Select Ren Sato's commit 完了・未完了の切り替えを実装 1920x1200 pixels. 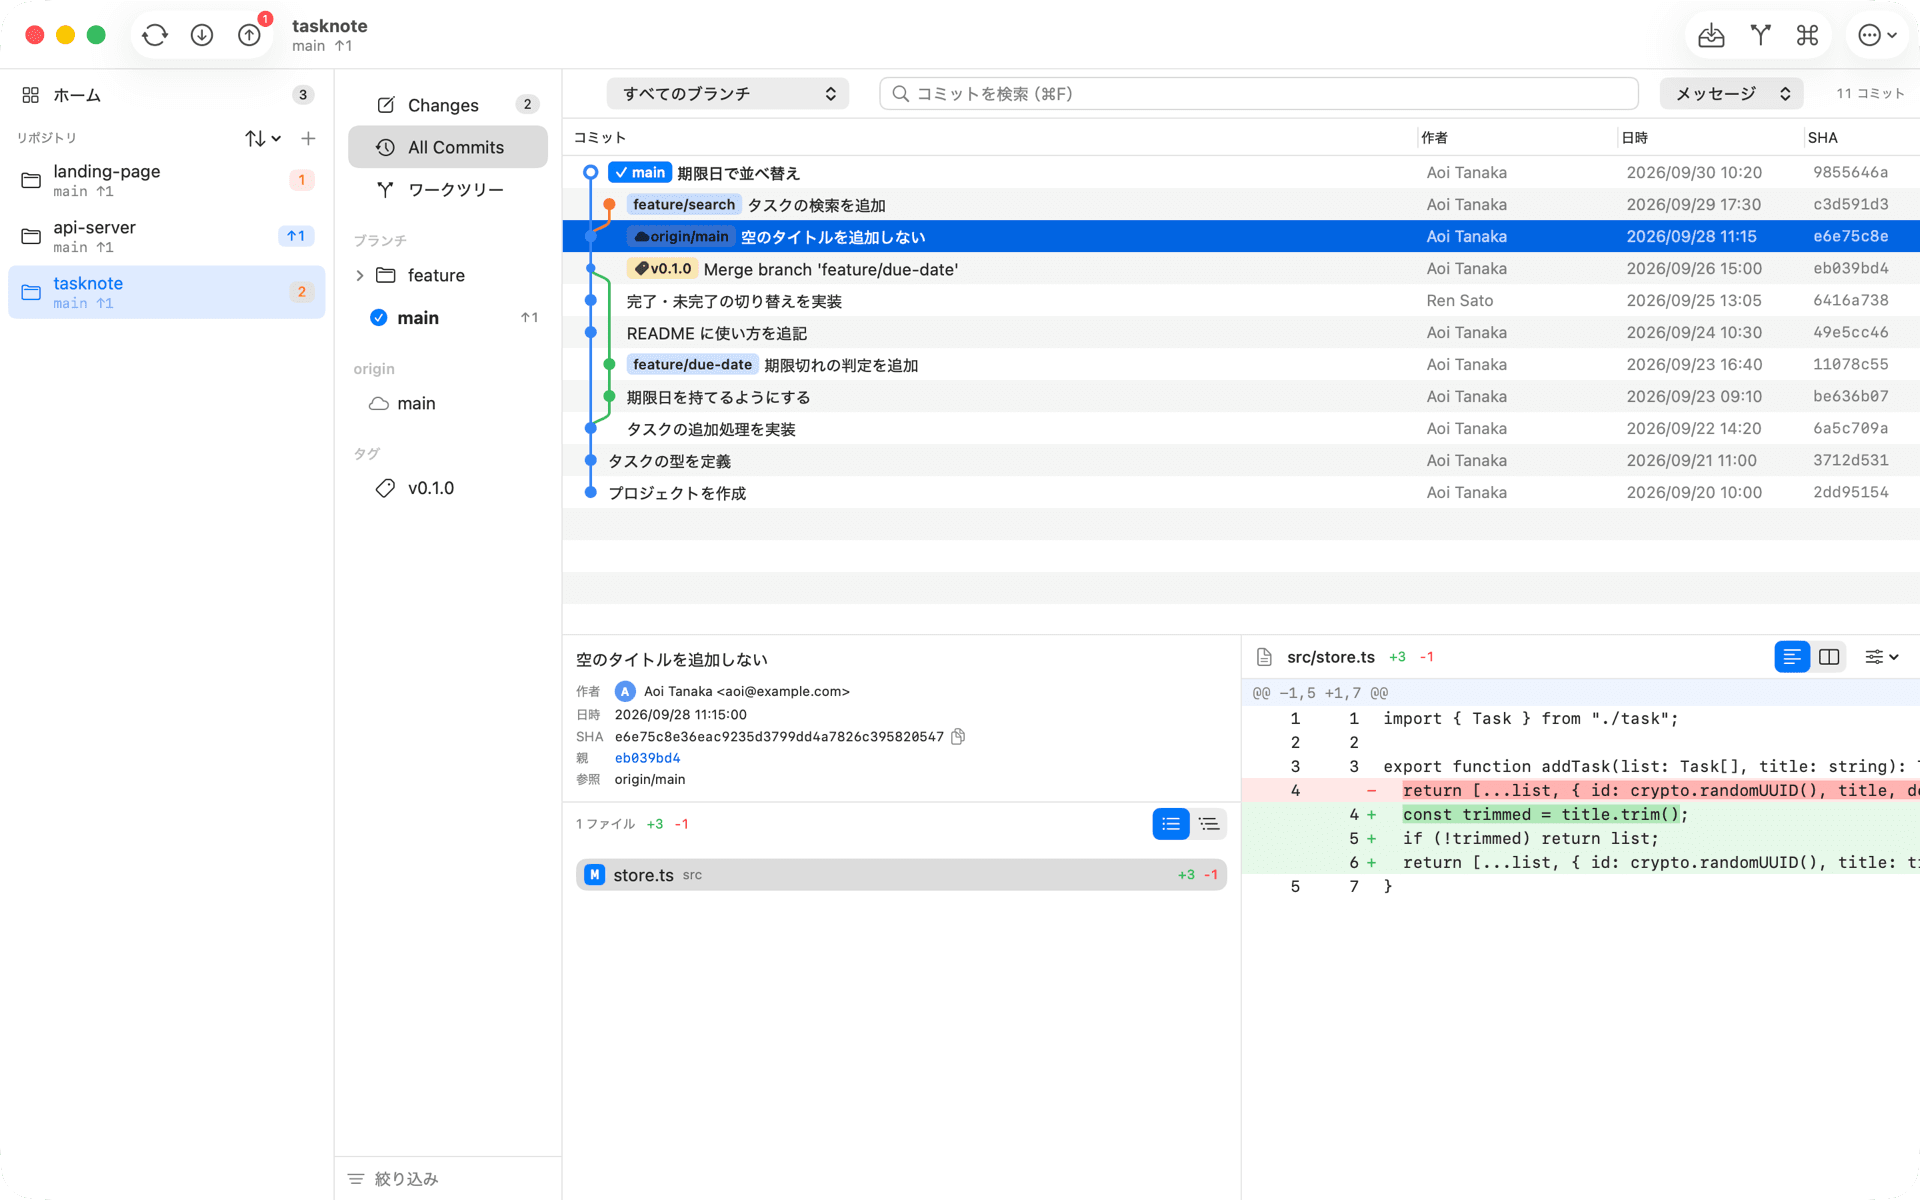1240,301
